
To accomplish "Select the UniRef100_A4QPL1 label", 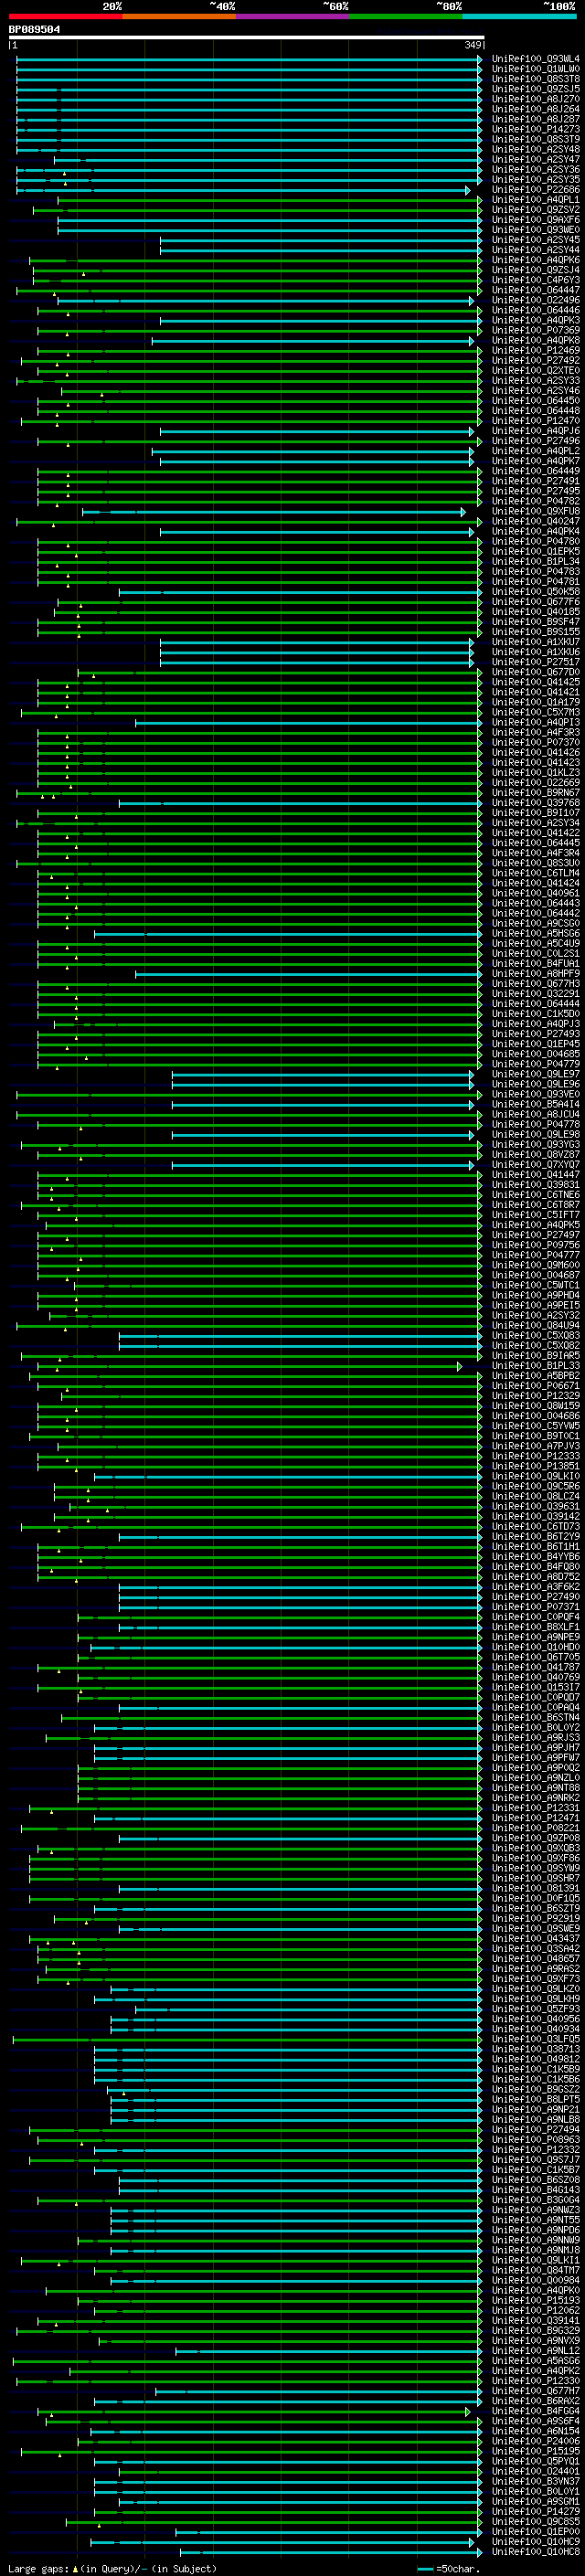I will (x=535, y=199).
